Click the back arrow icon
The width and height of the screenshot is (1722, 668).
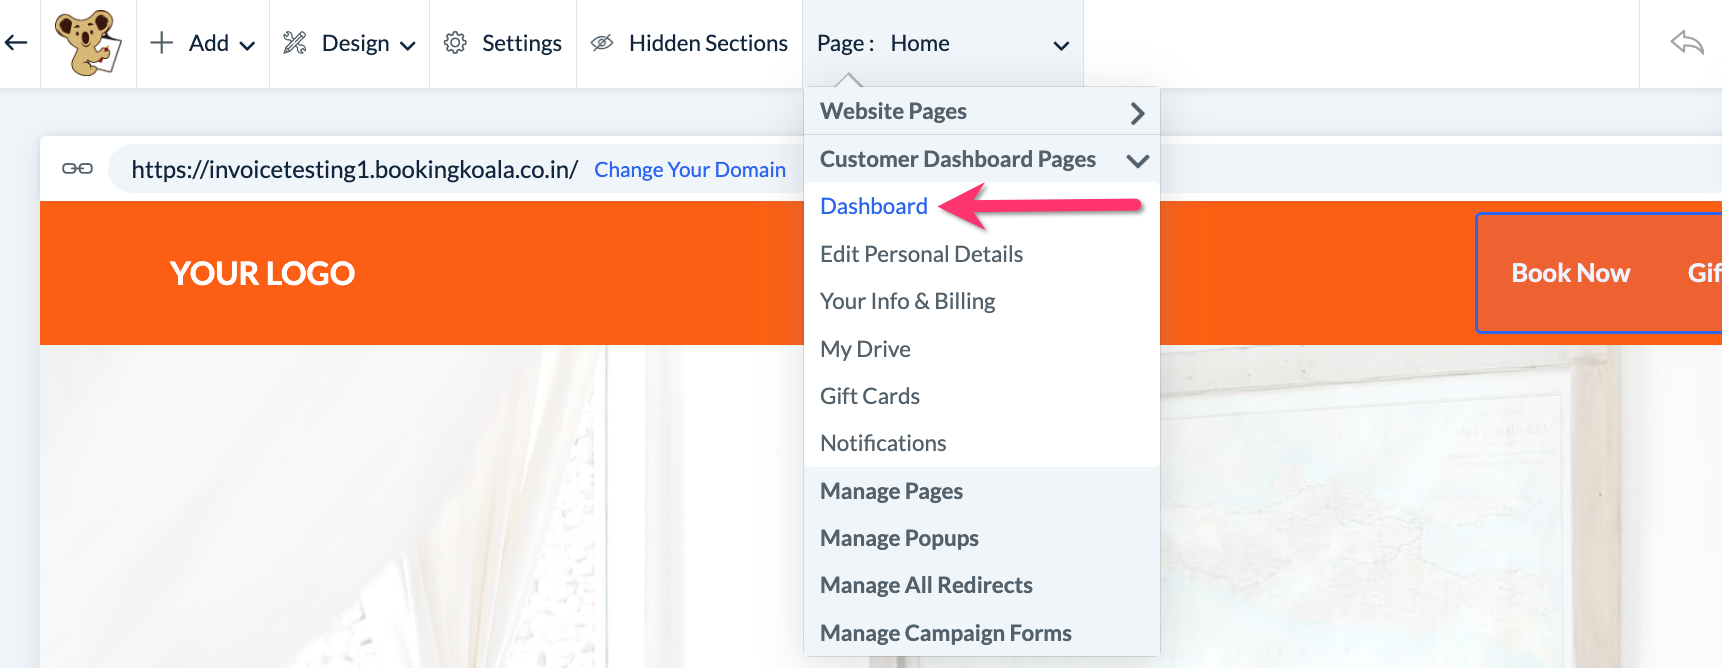pyautogui.click(x=16, y=42)
